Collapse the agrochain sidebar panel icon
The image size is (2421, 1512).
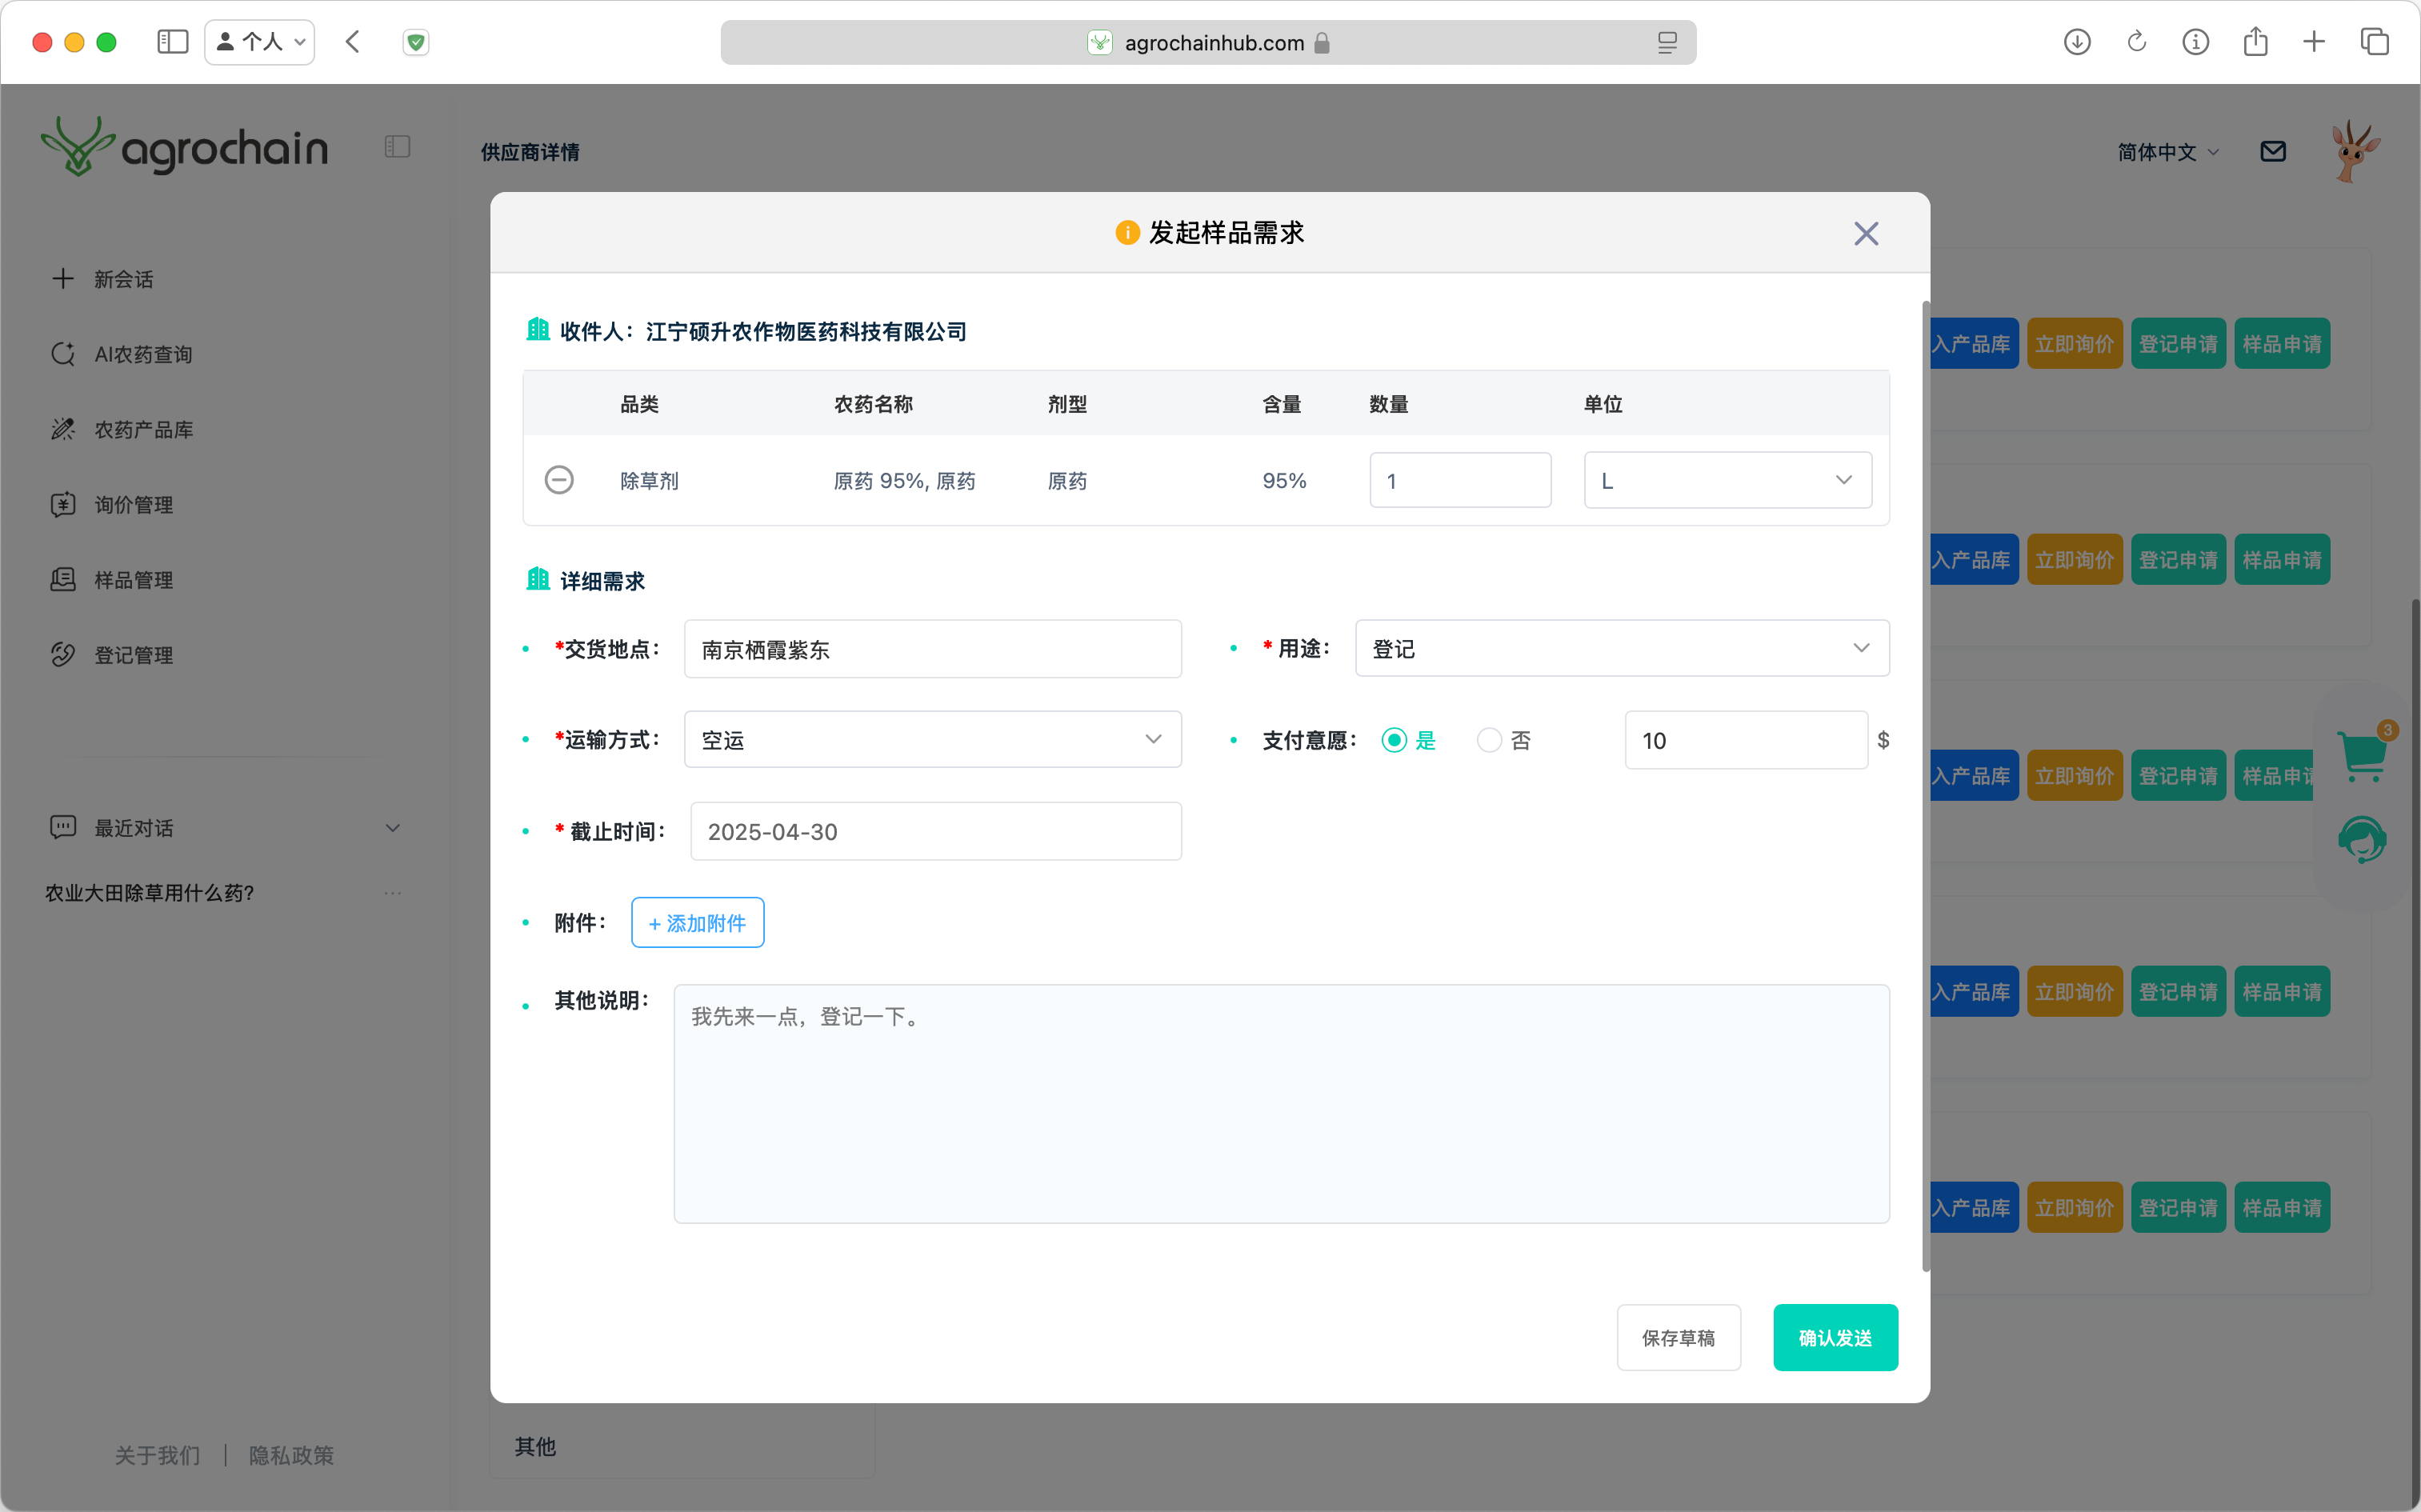397,147
